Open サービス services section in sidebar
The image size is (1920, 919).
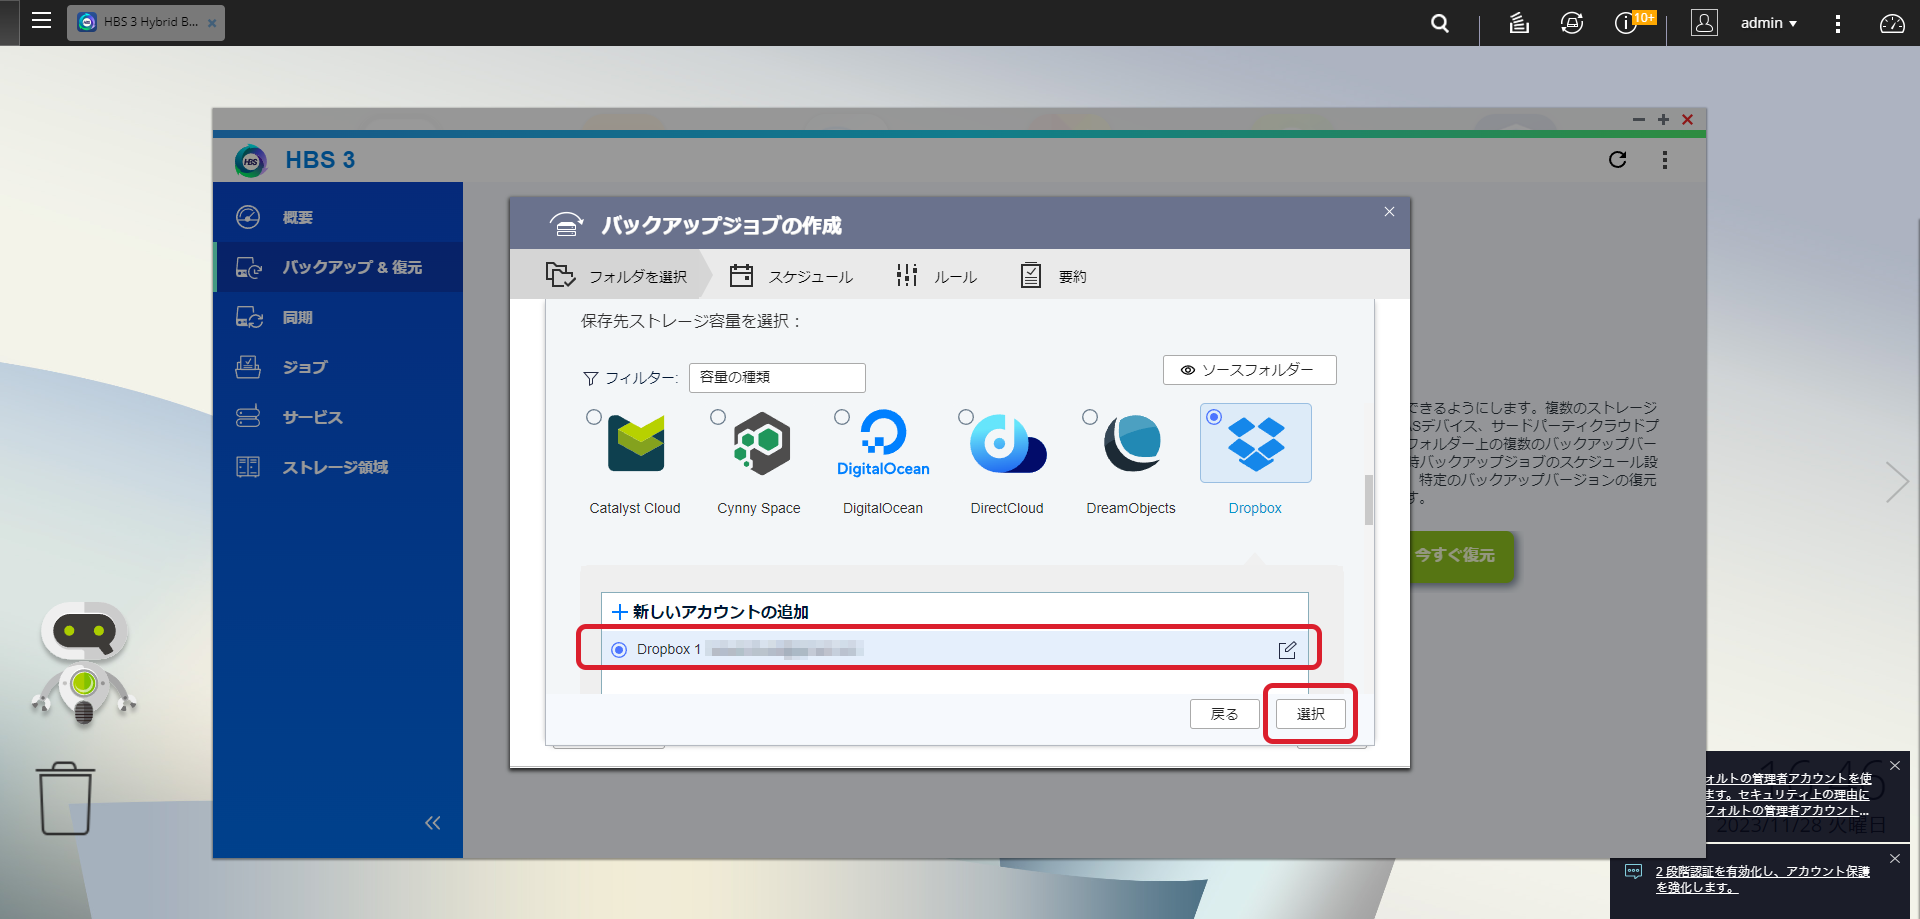(338, 417)
